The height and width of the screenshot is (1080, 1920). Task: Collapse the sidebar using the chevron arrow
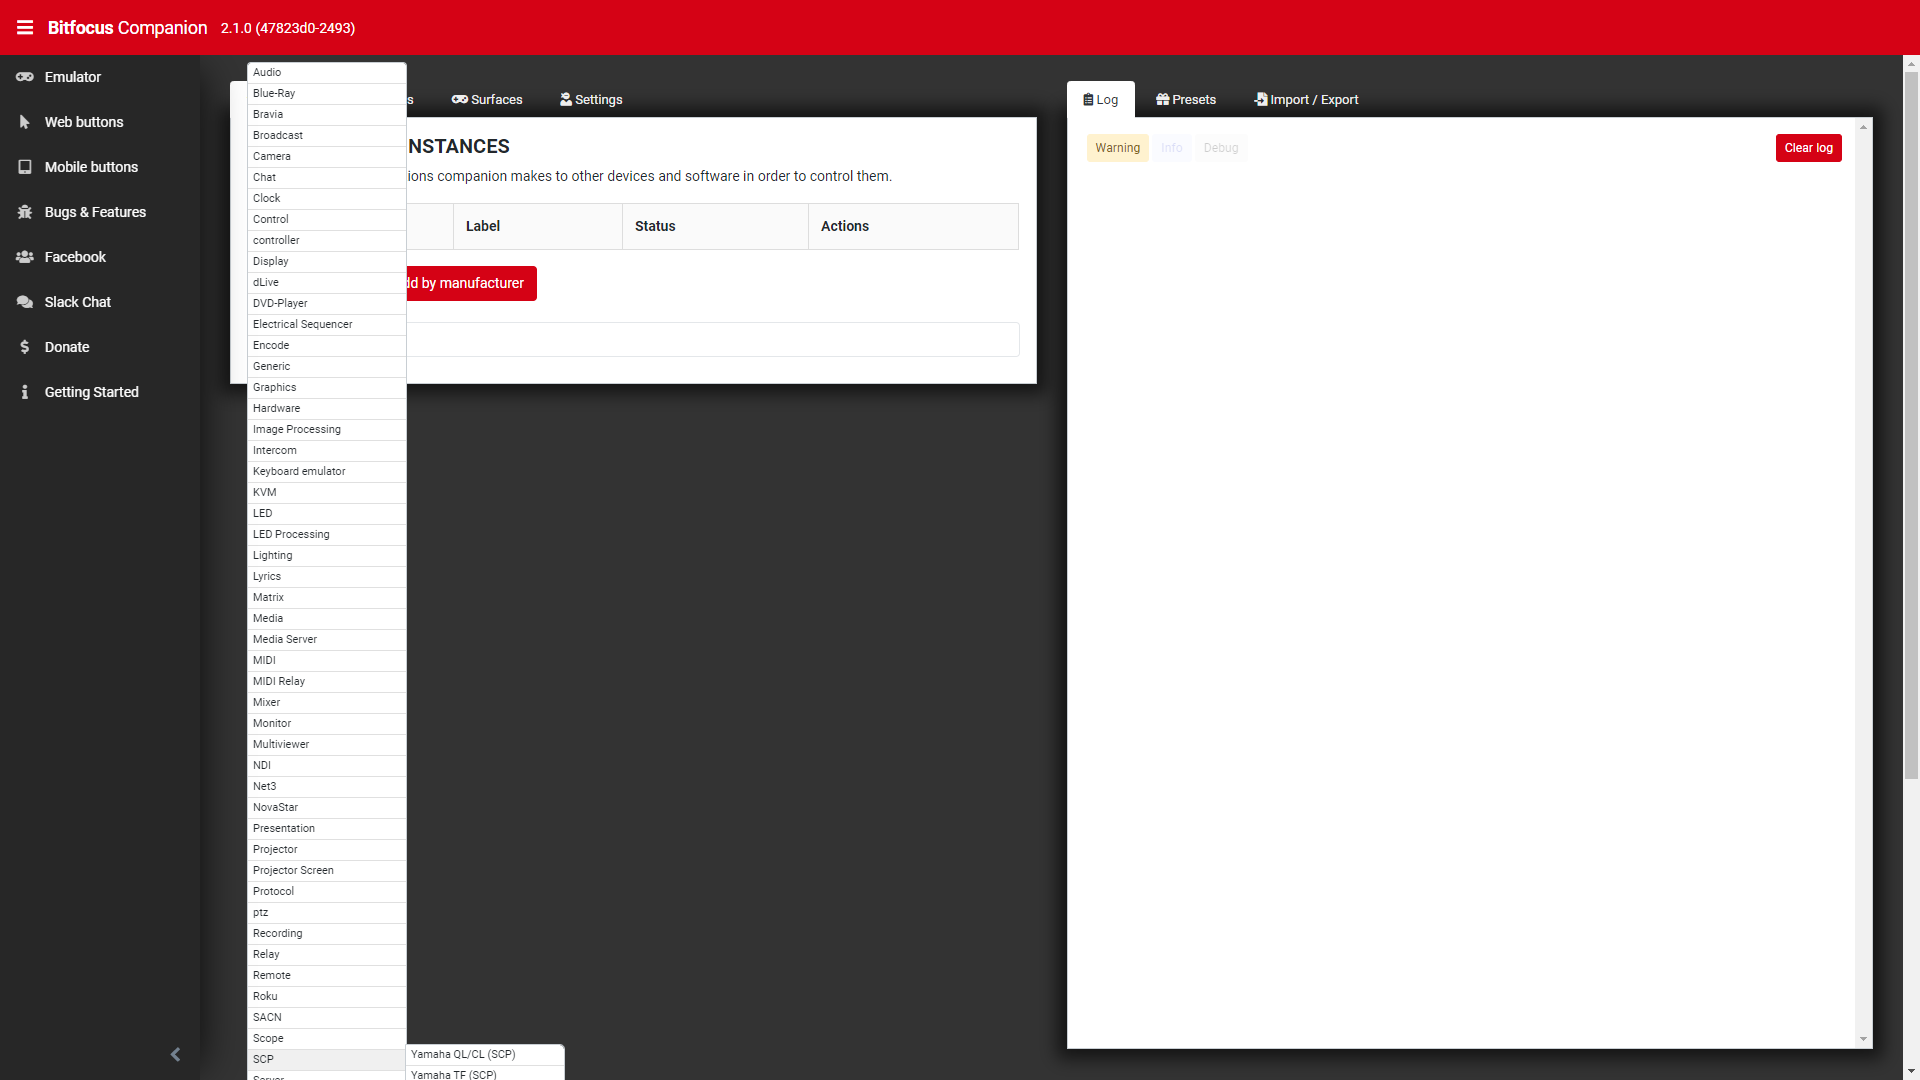(176, 1054)
